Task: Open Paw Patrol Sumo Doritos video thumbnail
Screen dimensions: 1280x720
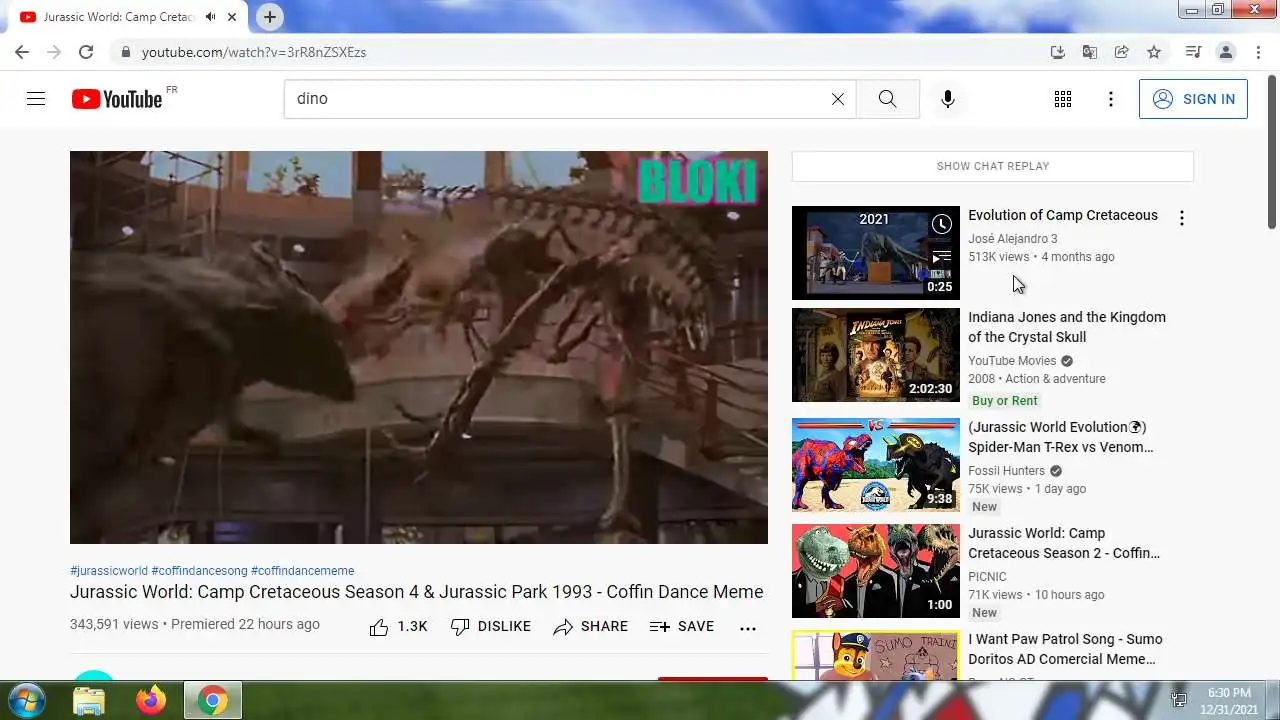Action: [x=876, y=655]
